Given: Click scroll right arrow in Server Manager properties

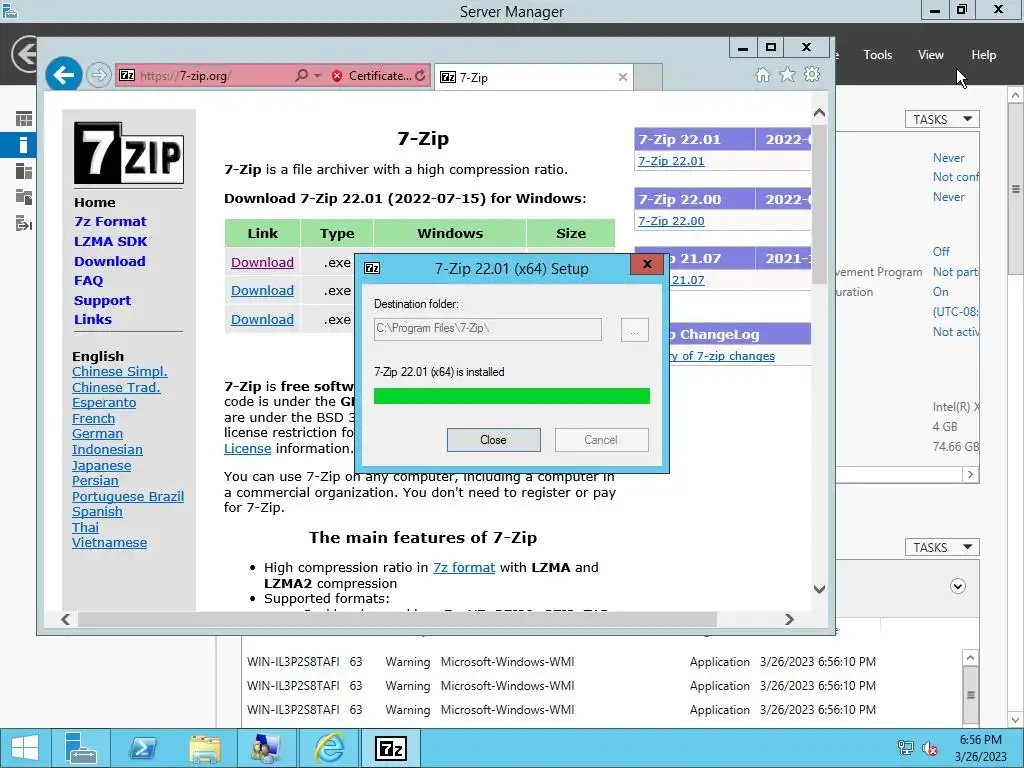Looking at the screenshot, I should 970,475.
